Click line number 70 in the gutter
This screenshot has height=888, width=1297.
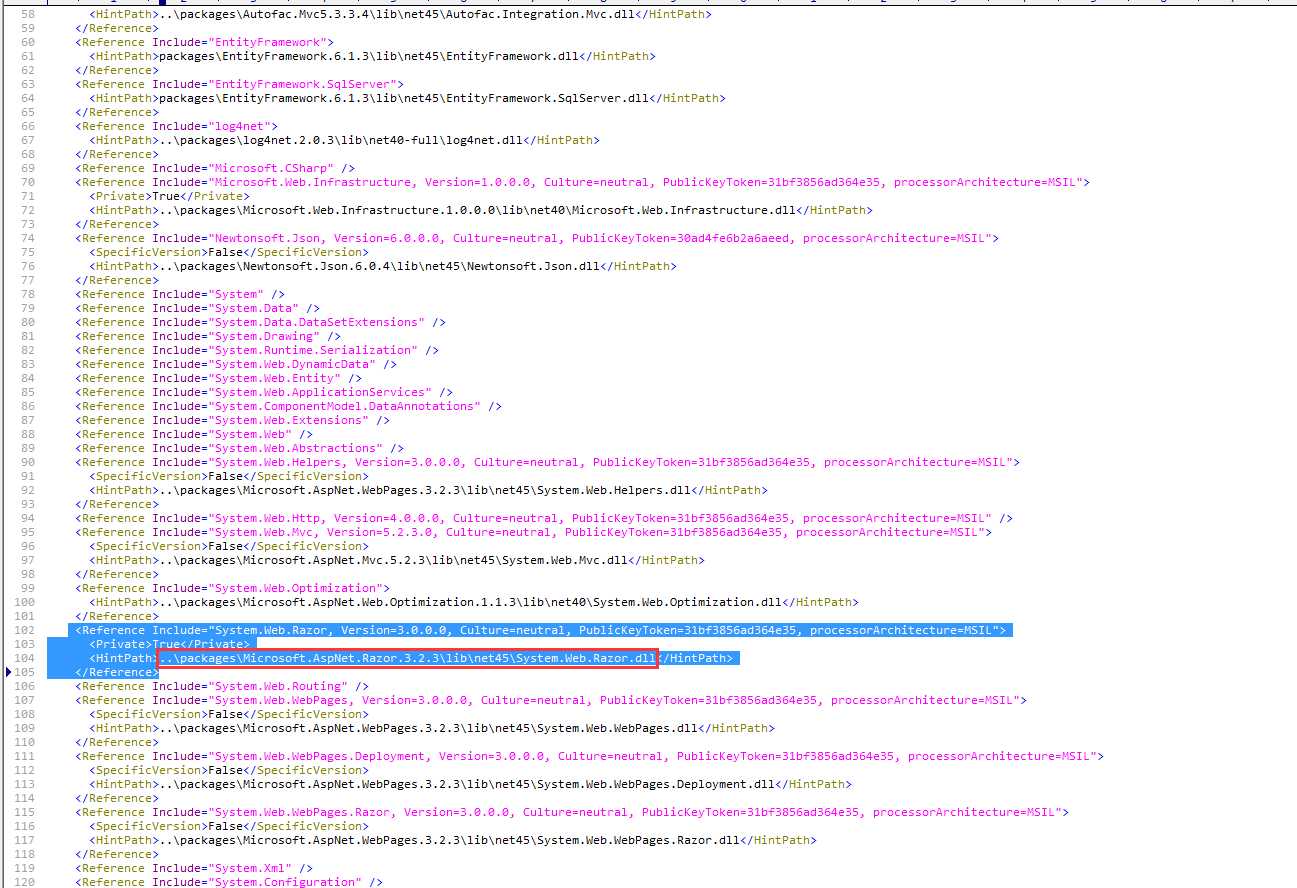coord(27,182)
